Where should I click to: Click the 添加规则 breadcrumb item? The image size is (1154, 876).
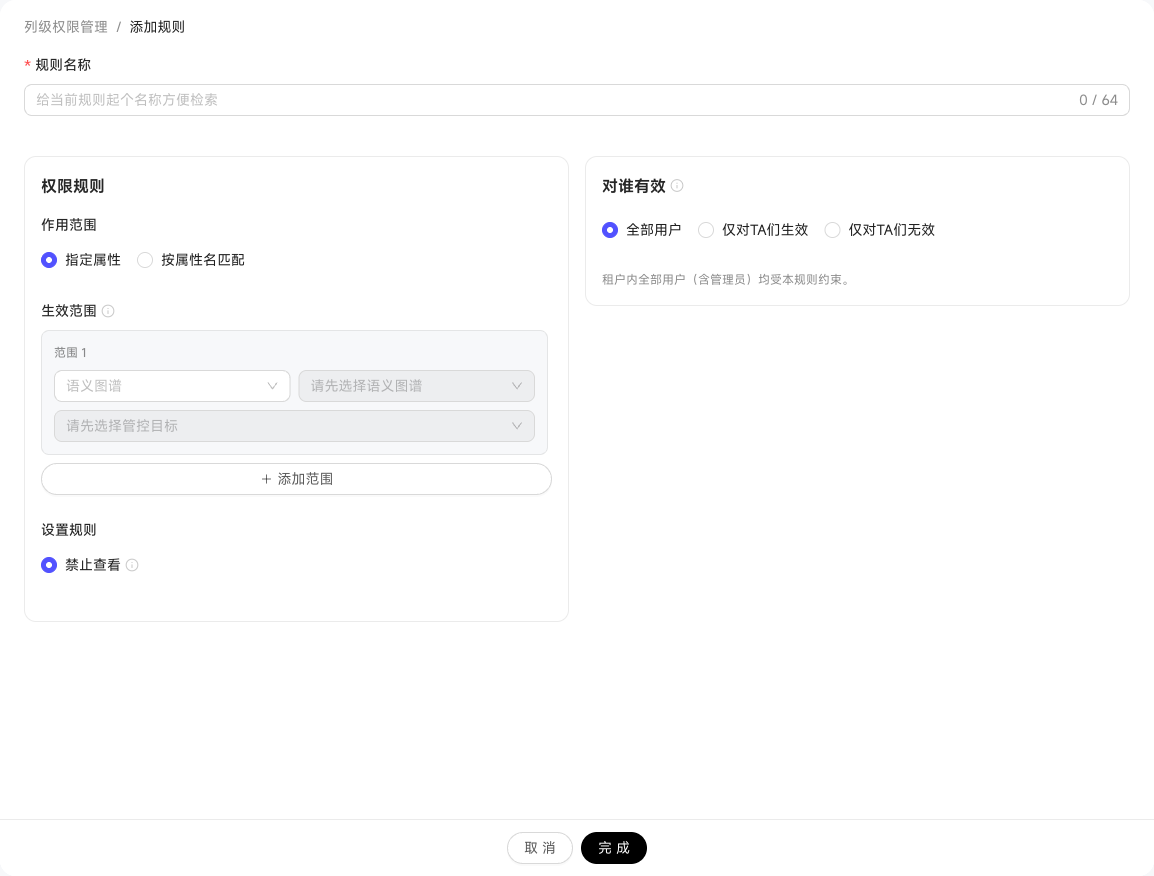157,27
